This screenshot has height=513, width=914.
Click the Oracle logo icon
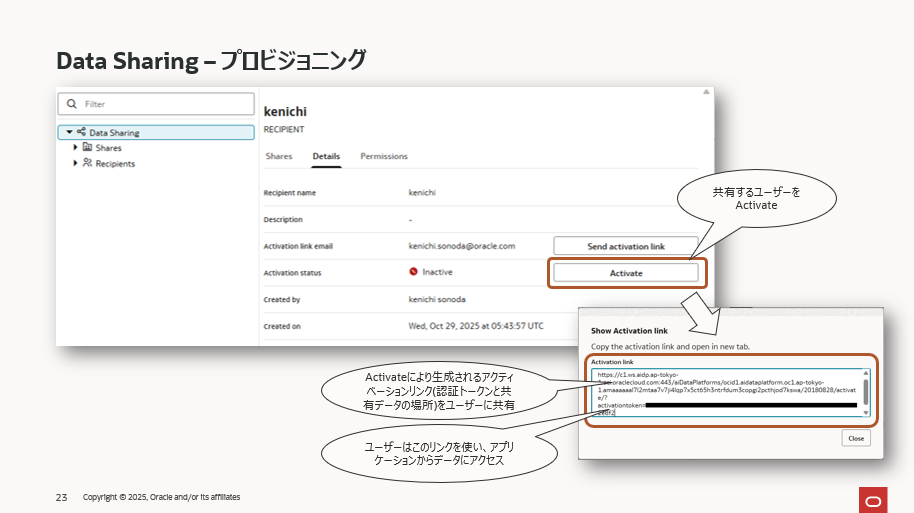click(x=873, y=500)
